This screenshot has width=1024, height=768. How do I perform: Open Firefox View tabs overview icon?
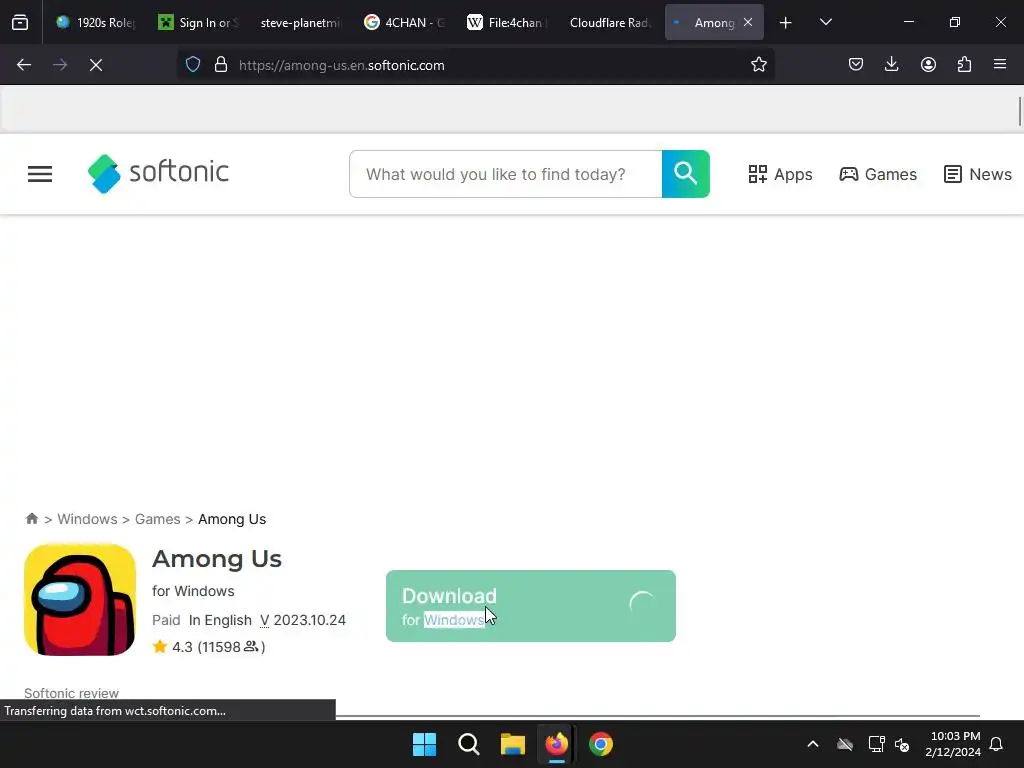pyautogui.click(x=20, y=23)
